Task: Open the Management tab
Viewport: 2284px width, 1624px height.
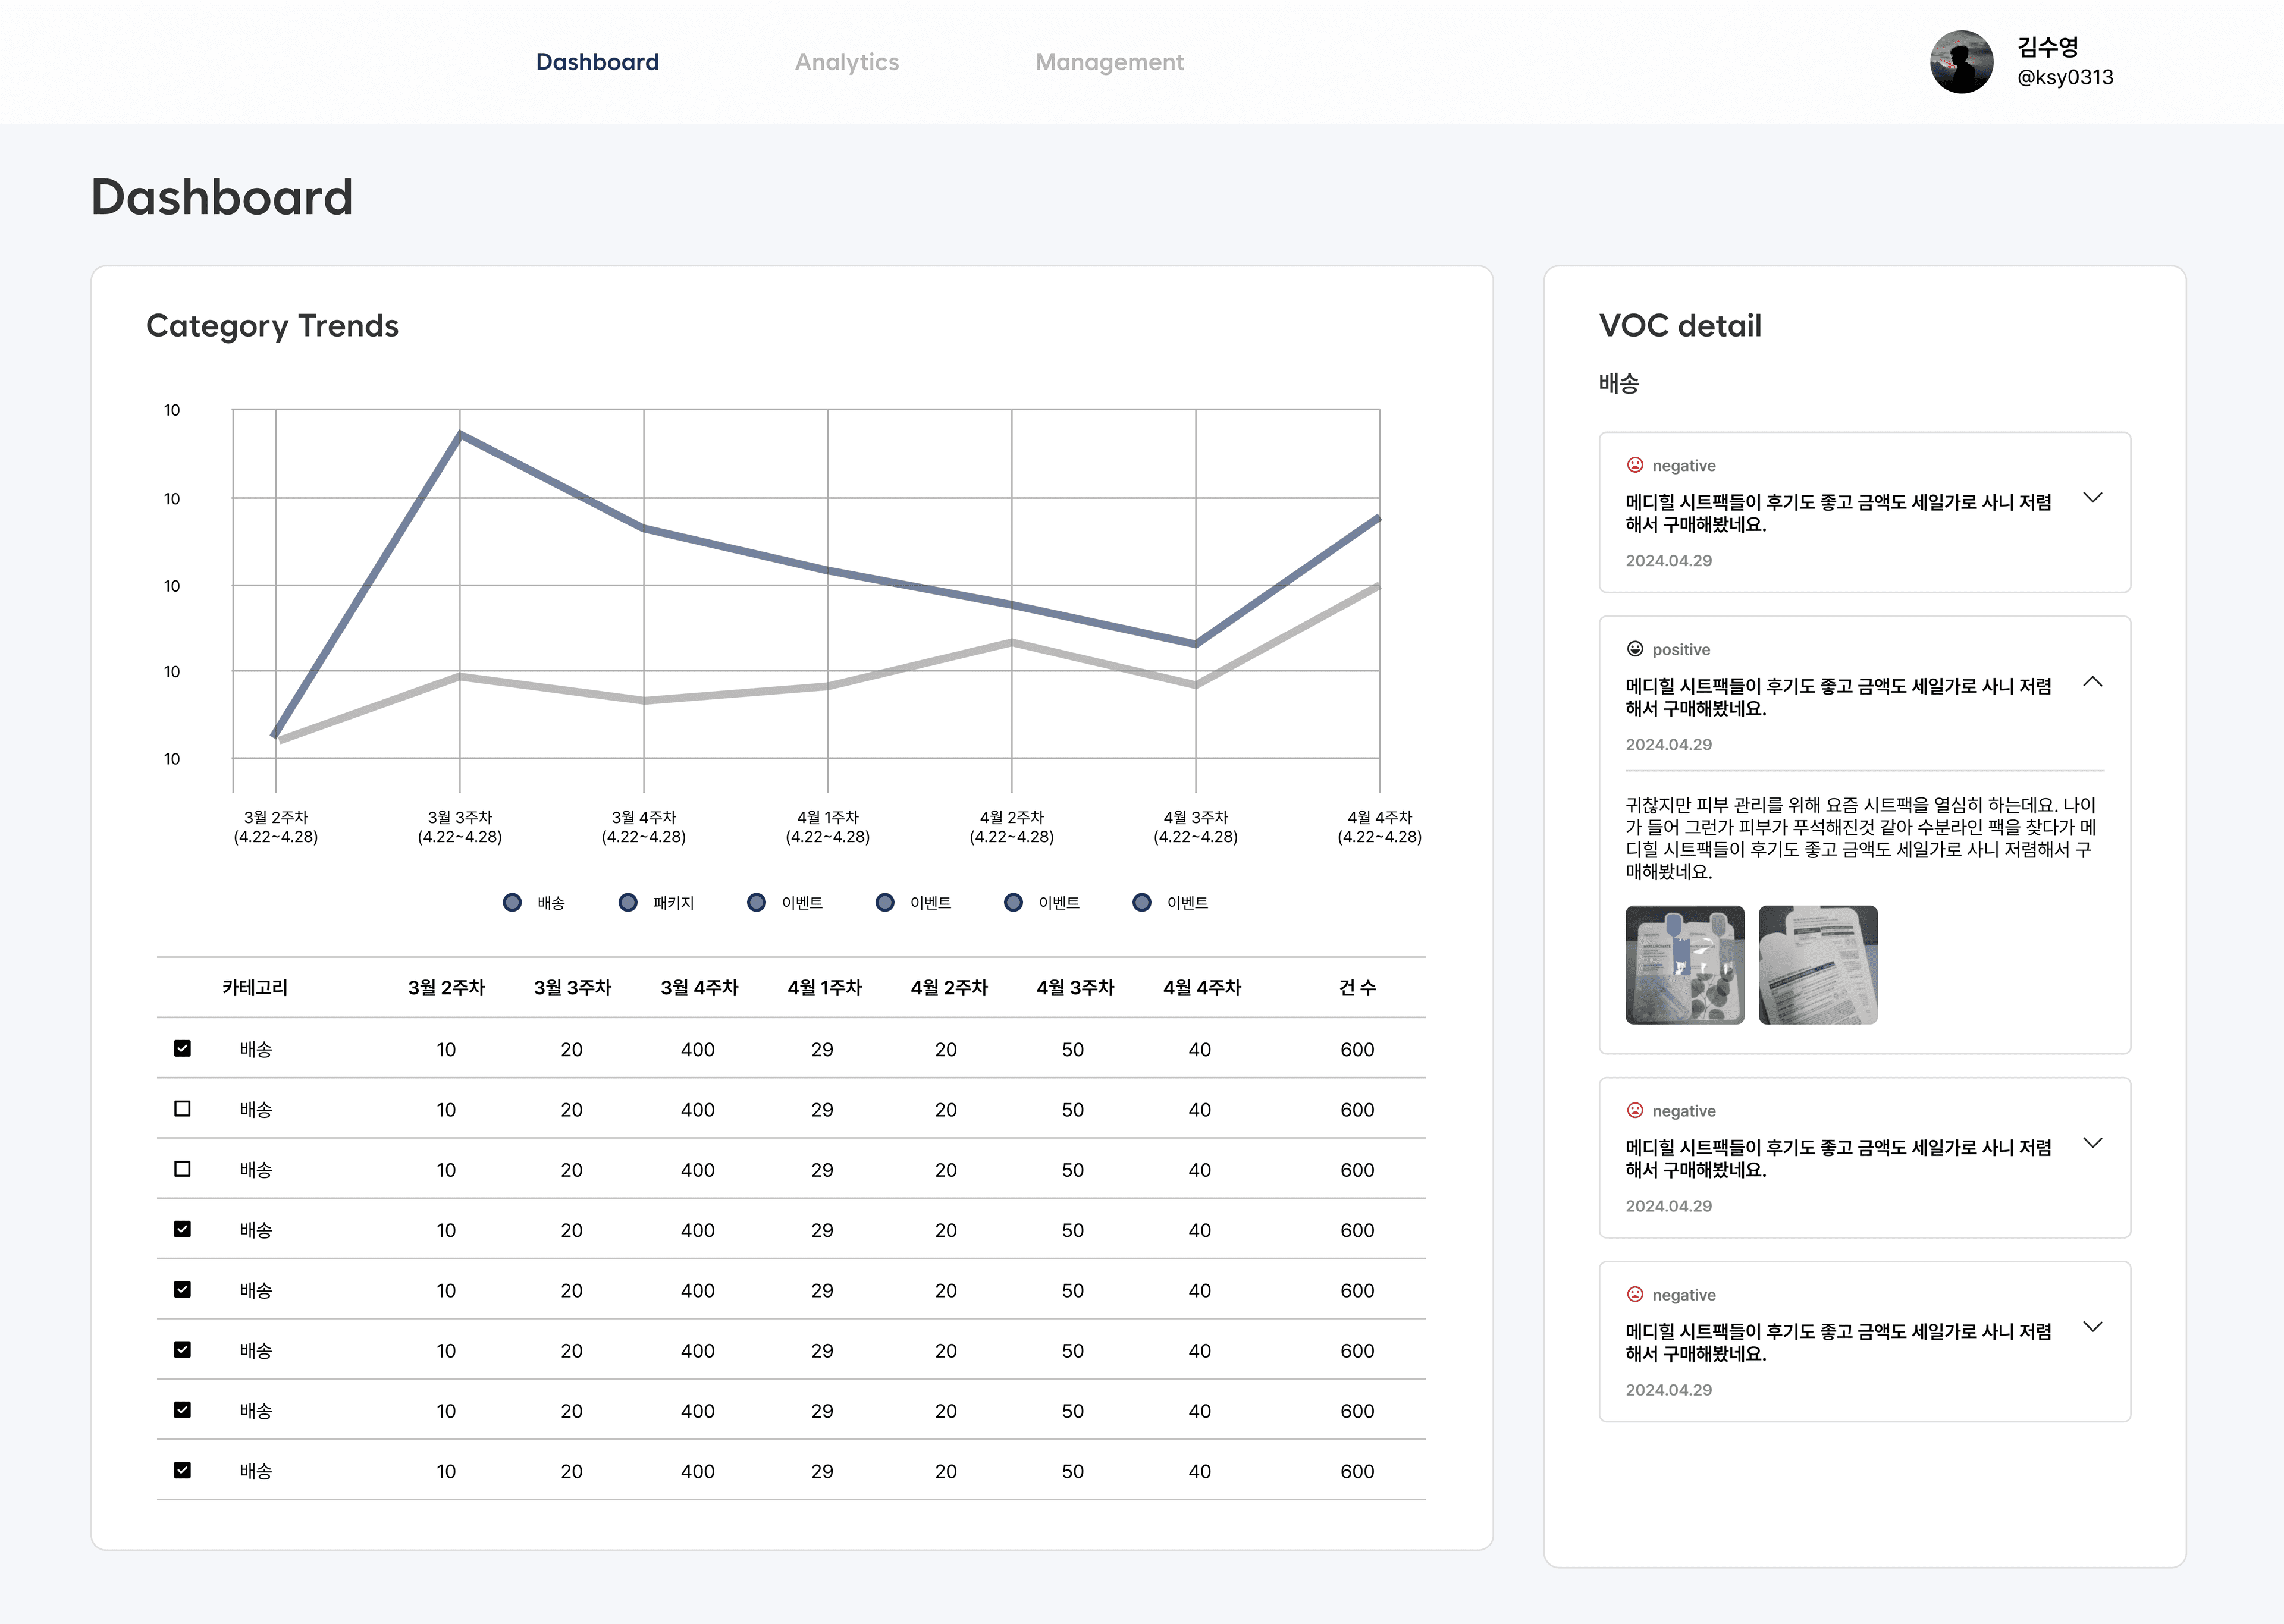Action: 1109,62
